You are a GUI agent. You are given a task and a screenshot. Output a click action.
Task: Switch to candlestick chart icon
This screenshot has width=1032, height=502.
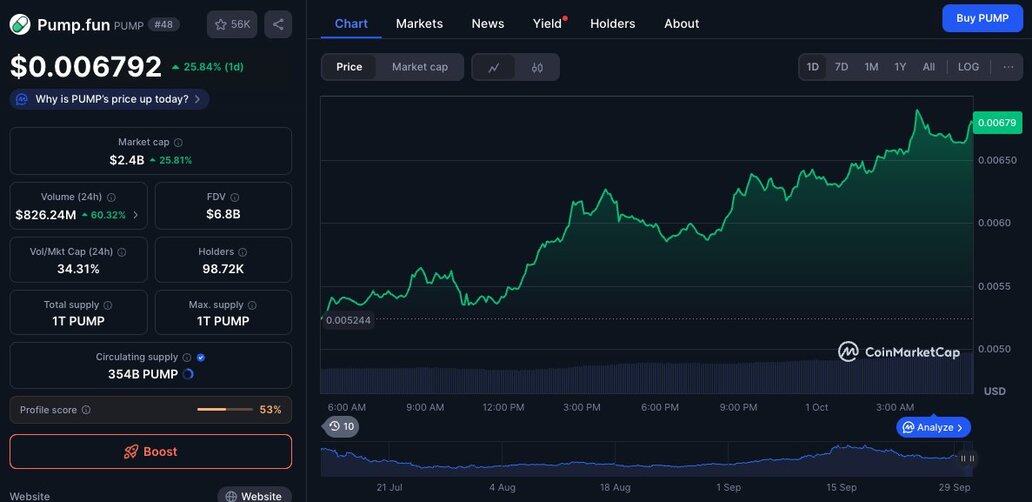[x=537, y=67]
